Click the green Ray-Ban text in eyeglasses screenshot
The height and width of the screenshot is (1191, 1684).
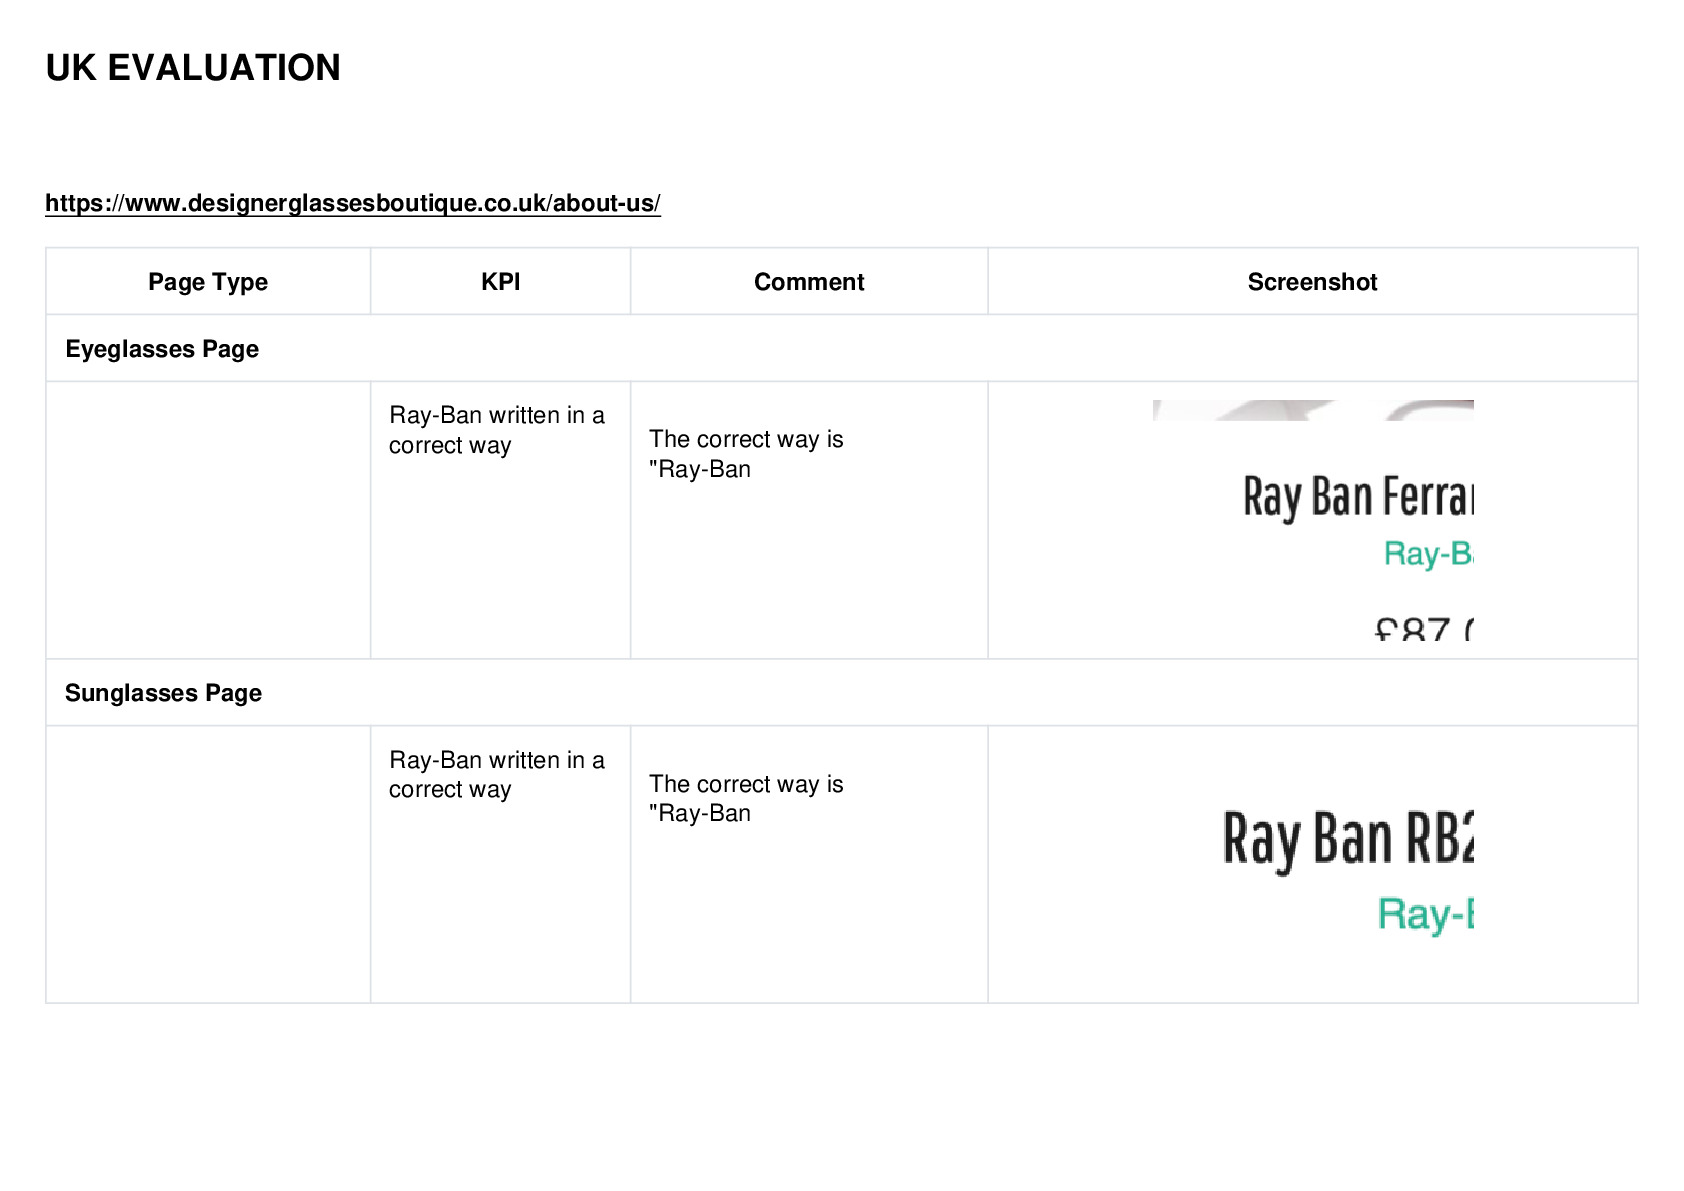tap(1428, 553)
